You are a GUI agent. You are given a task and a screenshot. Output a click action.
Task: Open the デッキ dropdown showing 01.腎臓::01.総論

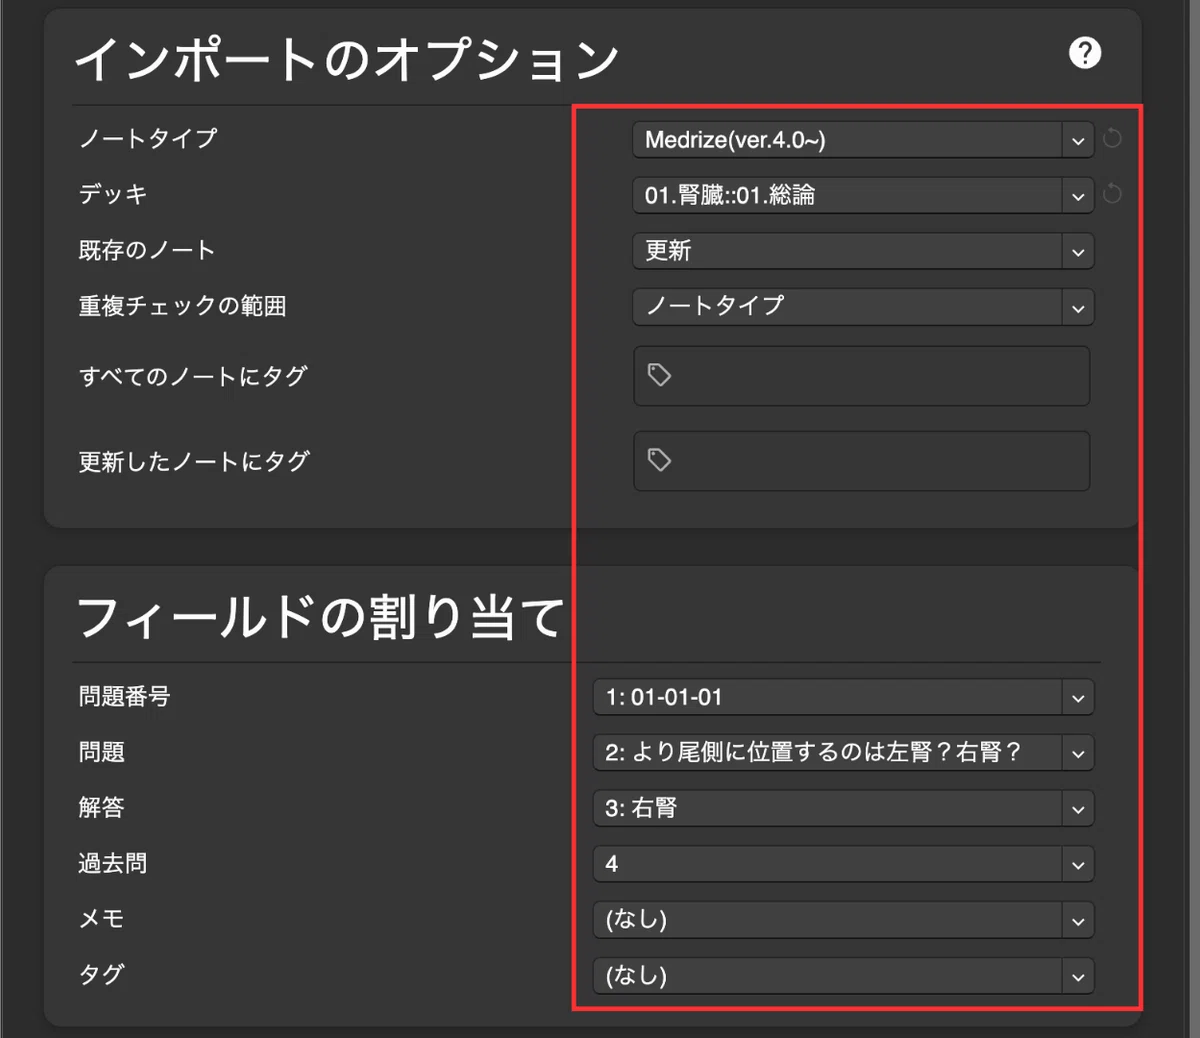tap(863, 195)
